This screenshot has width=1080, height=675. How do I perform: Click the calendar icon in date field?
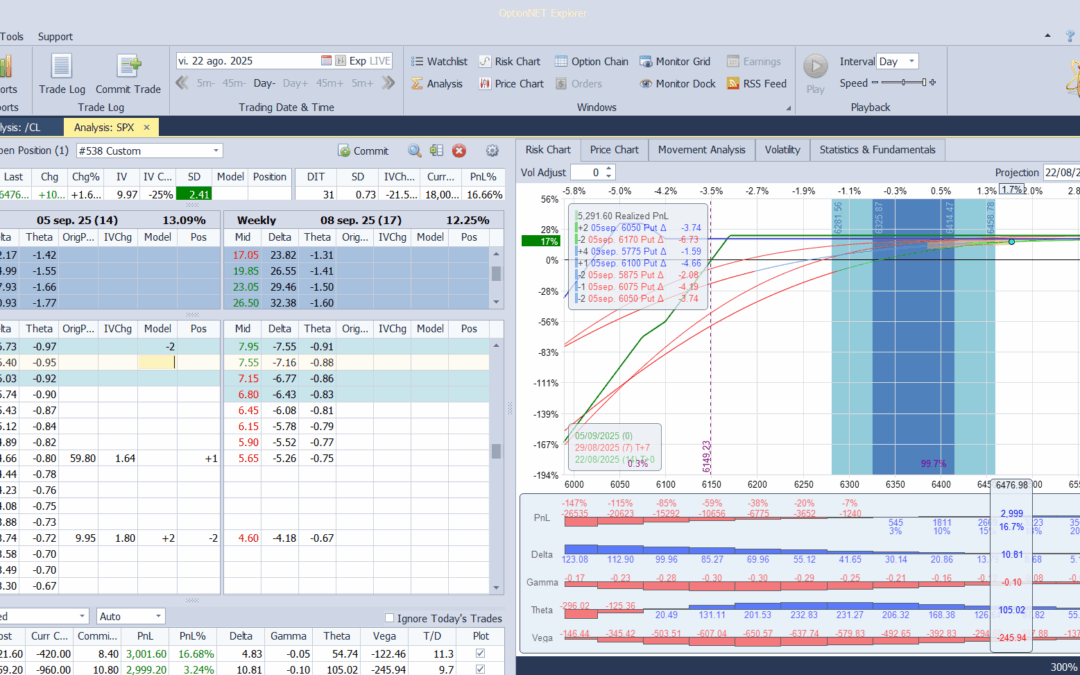(326, 61)
